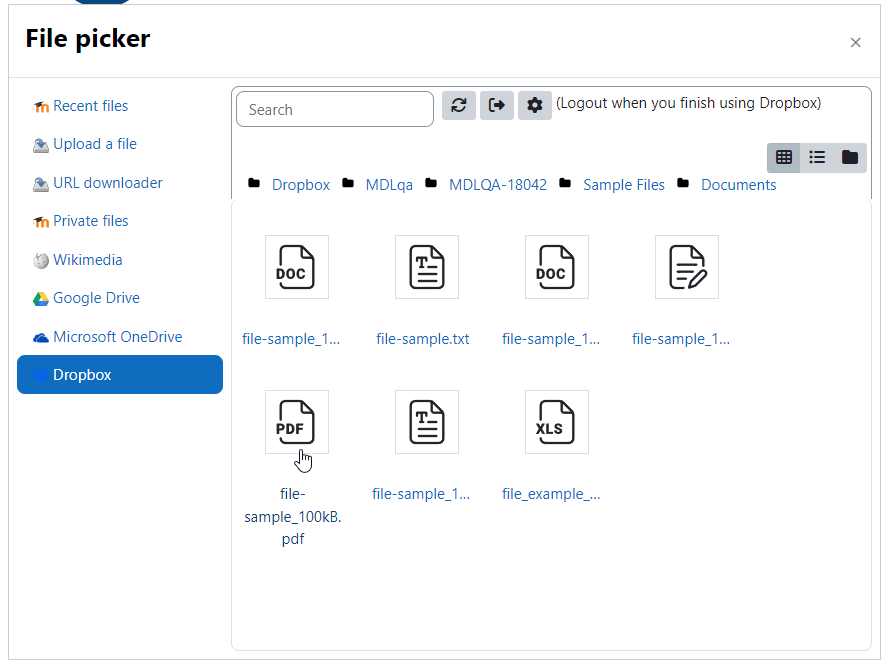Click file-sample_1... name under second DOC
Screen dimensions: 895x668
coord(551,339)
